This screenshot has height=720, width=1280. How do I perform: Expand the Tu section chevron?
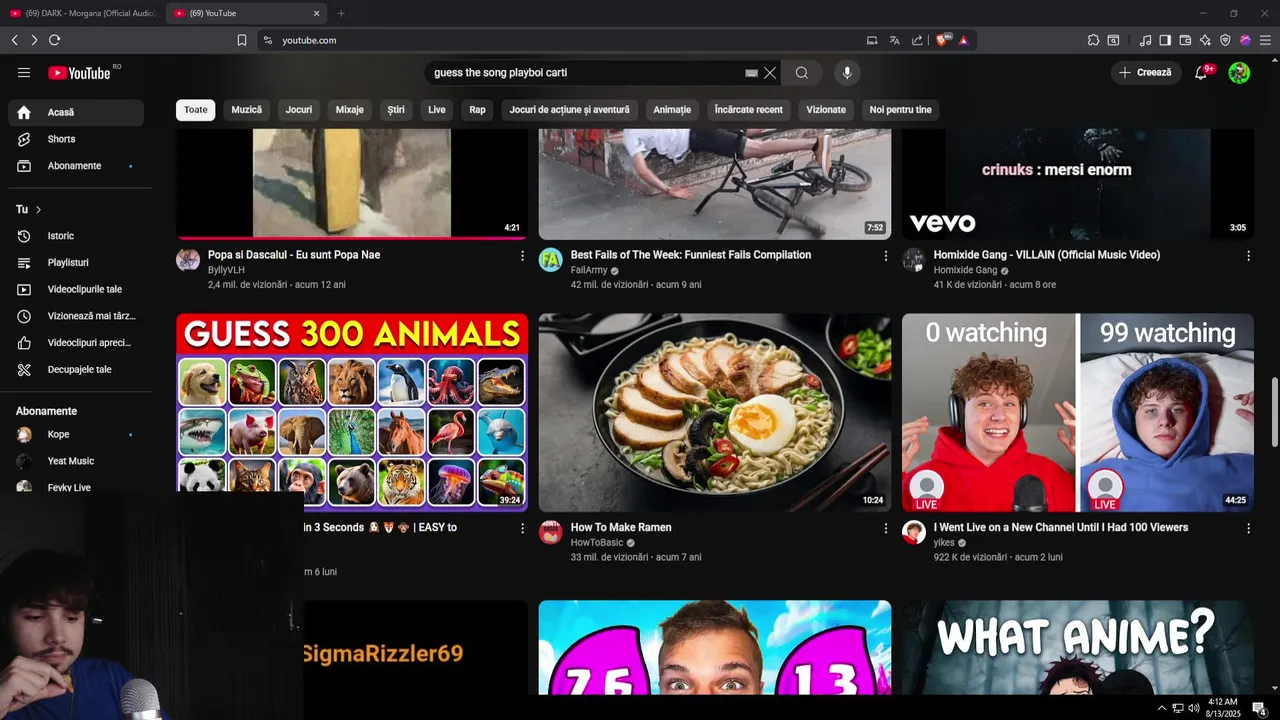tap(38, 209)
